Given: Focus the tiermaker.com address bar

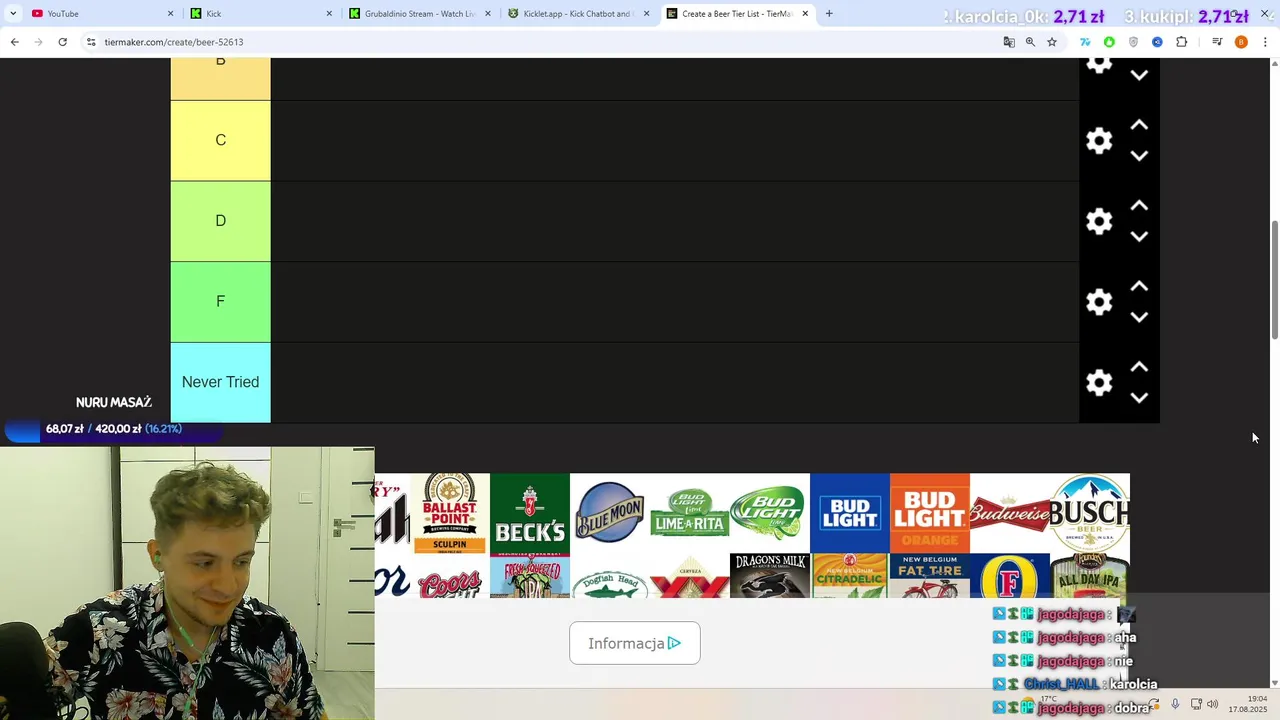Looking at the screenshot, I should [540, 42].
